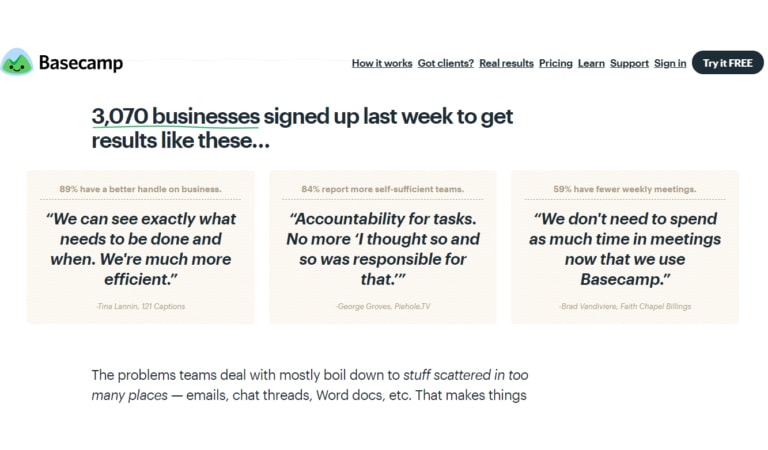
Task: Click the 89% better handle on business stat
Action: 141,189
